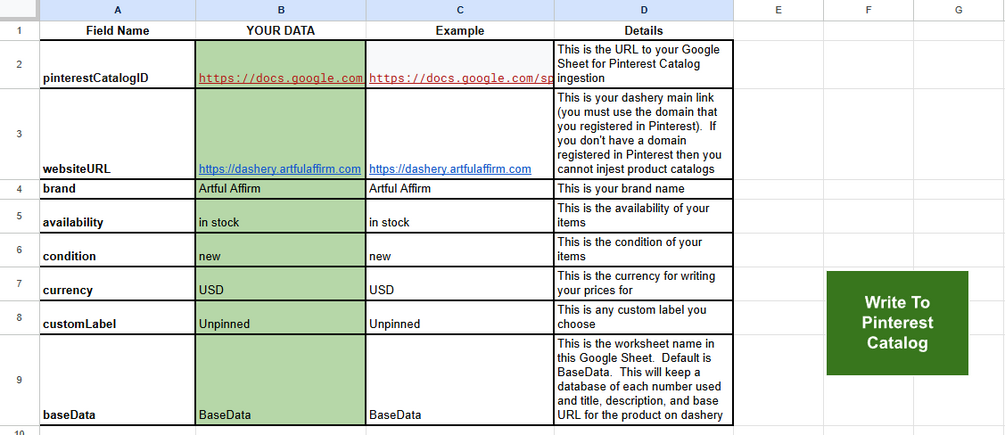Select the Pinterest Catalog ingestion details cell
This screenshot has height=435, width=1005.
pyautogui.click(x=644, y=64)
